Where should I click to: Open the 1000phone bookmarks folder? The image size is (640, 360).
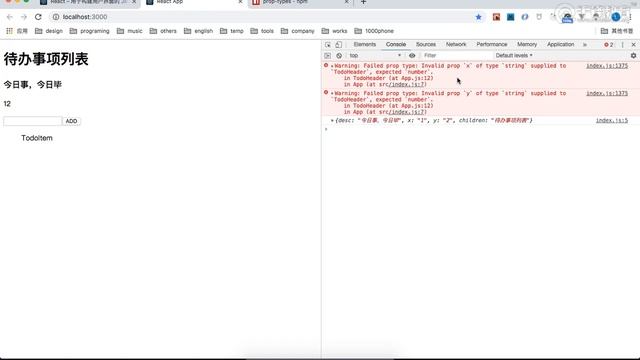374,31
